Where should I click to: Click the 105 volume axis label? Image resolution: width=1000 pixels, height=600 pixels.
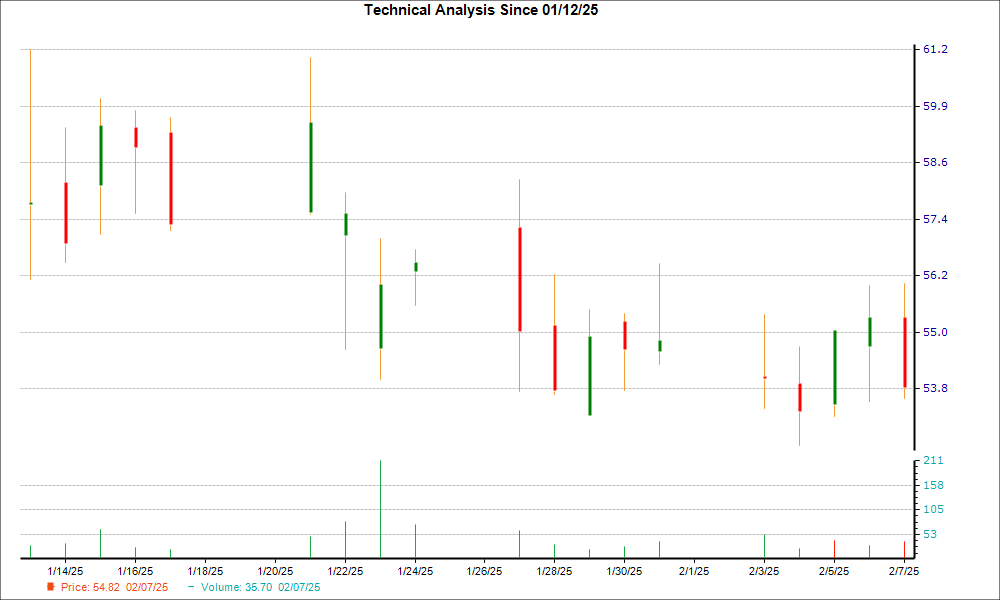click(x=933, y=509)
